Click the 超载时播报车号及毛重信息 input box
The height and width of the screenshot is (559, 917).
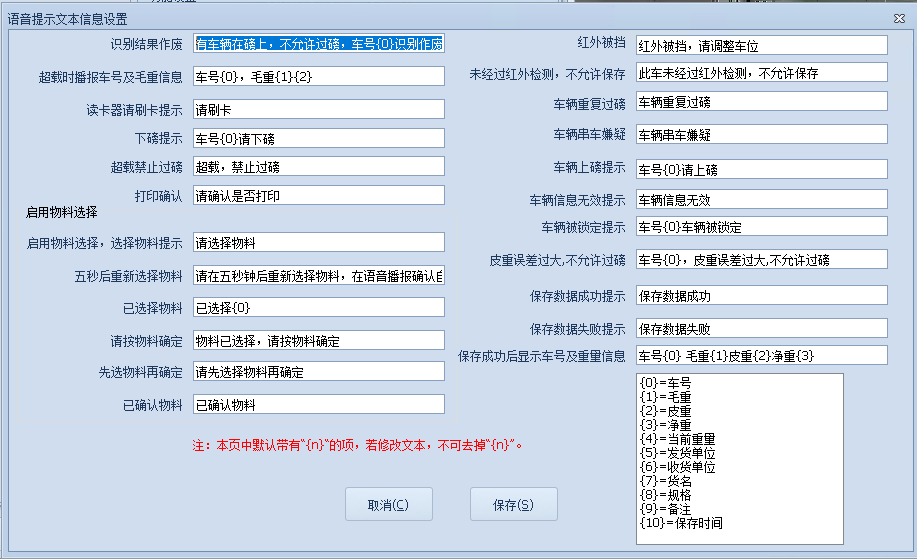pos(318,77)
